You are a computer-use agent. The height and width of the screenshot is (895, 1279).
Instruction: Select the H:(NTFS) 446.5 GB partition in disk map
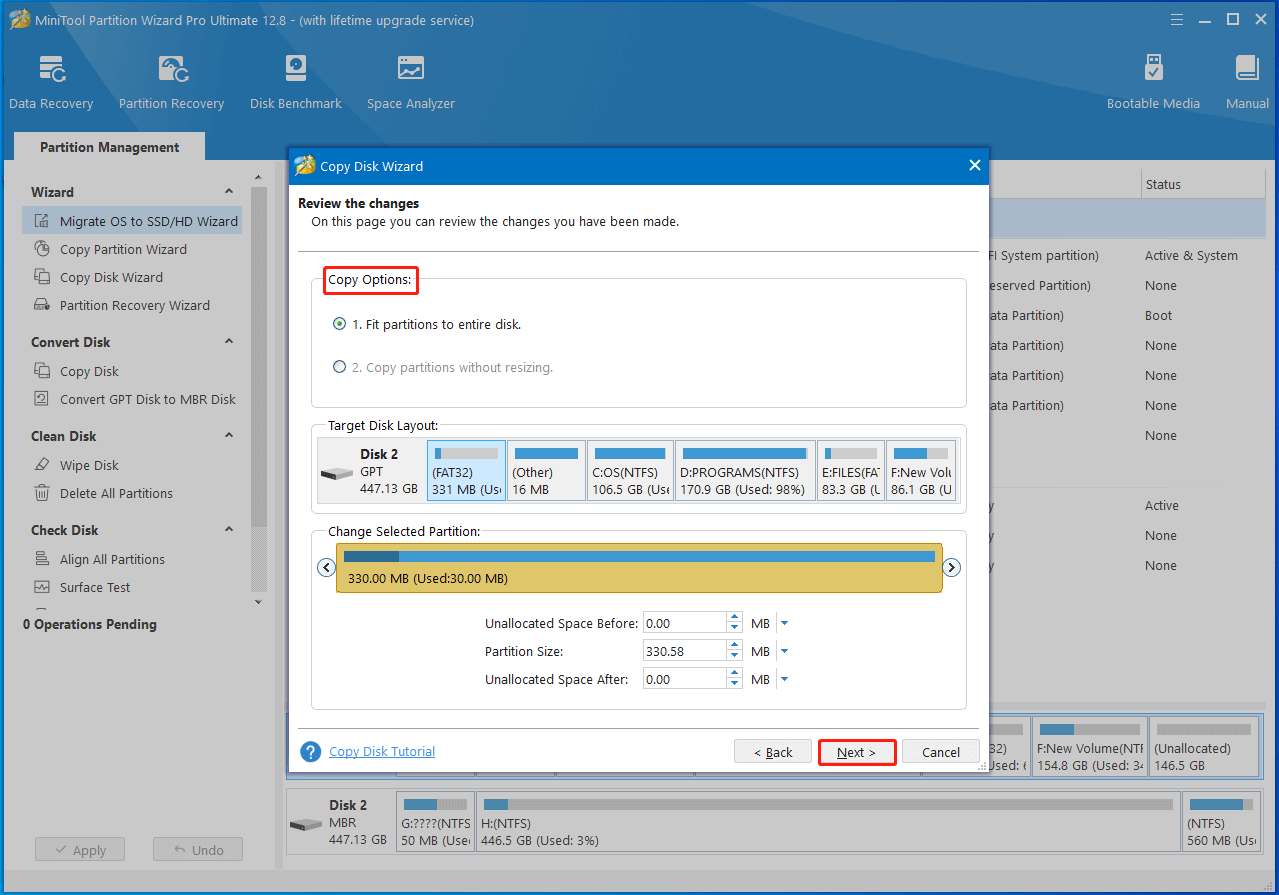[827, 824]
